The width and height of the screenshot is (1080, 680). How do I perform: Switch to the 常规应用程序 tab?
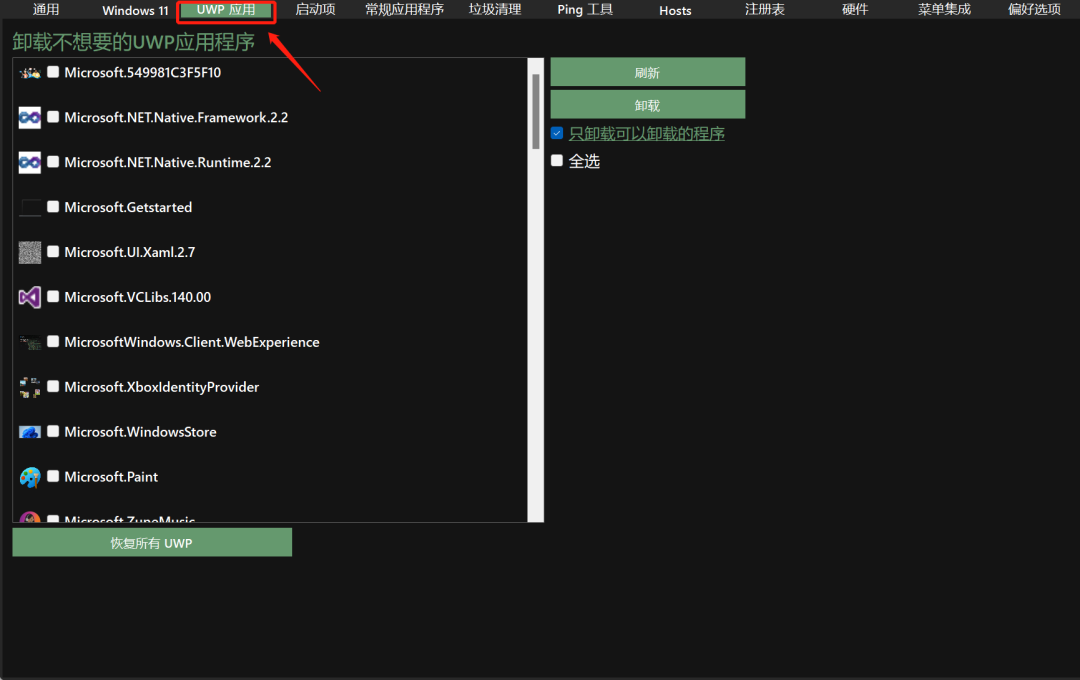404,10
